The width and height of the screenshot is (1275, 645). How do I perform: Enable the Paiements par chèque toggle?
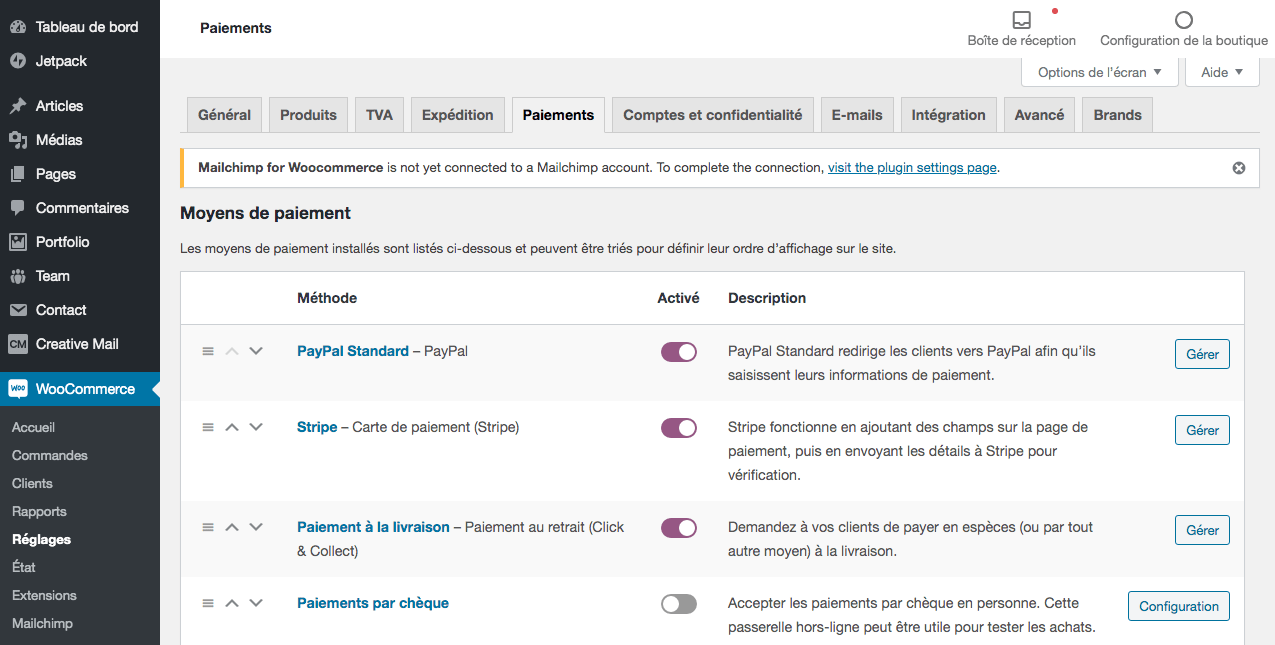pyautogui.click(x=679, y=604)
